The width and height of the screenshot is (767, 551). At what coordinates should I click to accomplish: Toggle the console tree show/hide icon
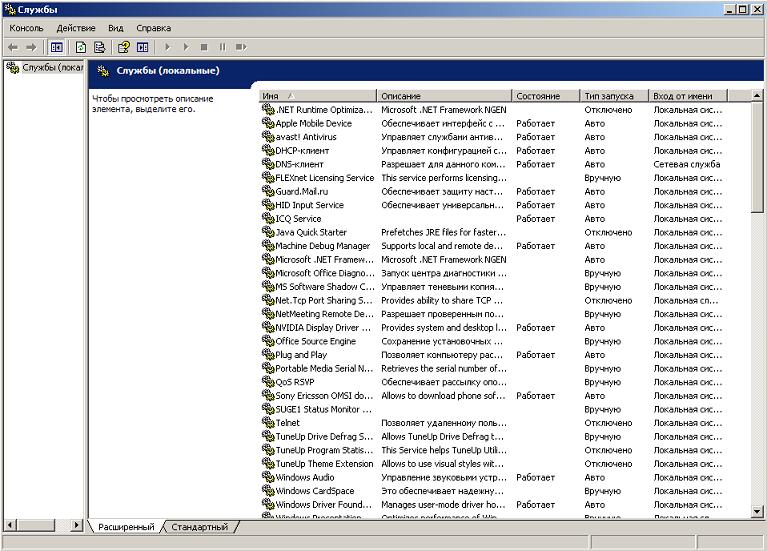[x=57, y=47]
